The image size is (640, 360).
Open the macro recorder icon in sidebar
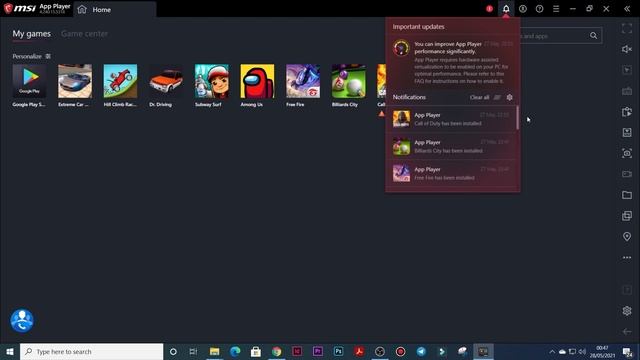click(x=627, y=111)
